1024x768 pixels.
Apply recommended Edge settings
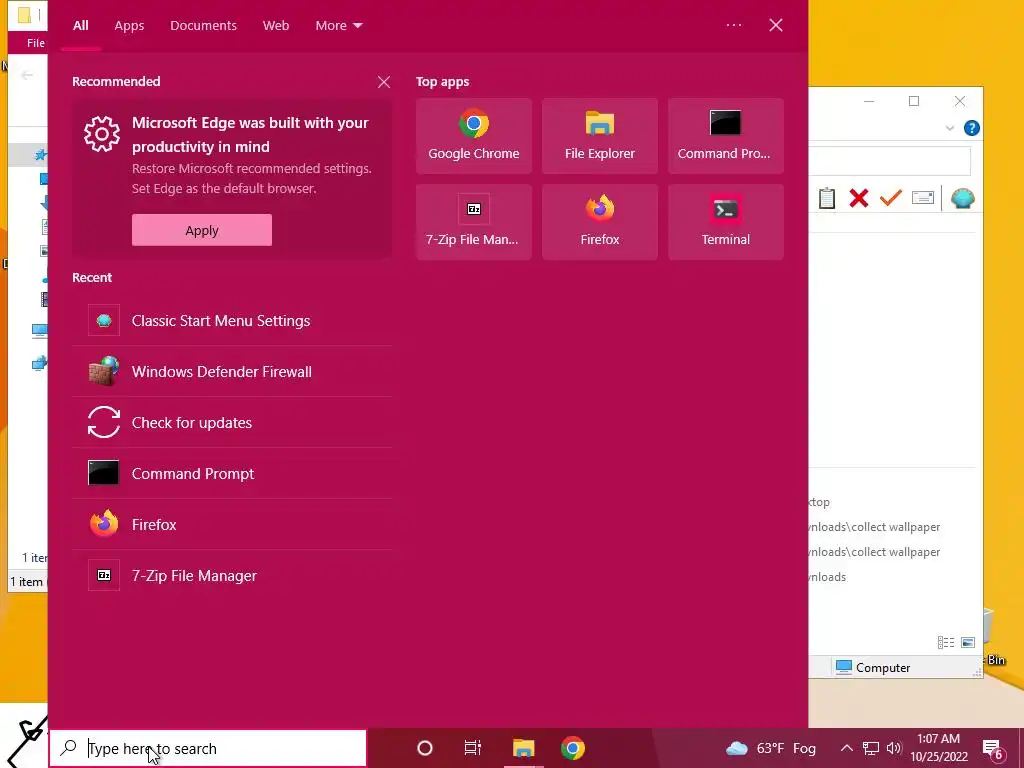[x=202, y=230]
